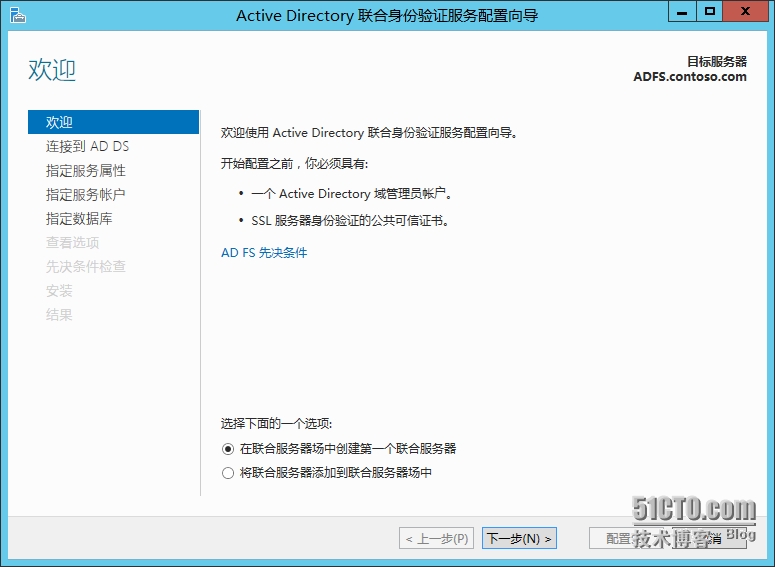
Task: Switch to the 指定服务帐户 step
Action: pyautogui.click(x=86, y=194)
